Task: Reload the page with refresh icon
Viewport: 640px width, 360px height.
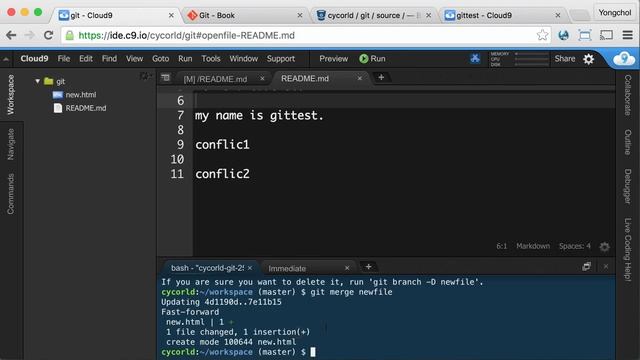Action: click(x=48, y=36)
